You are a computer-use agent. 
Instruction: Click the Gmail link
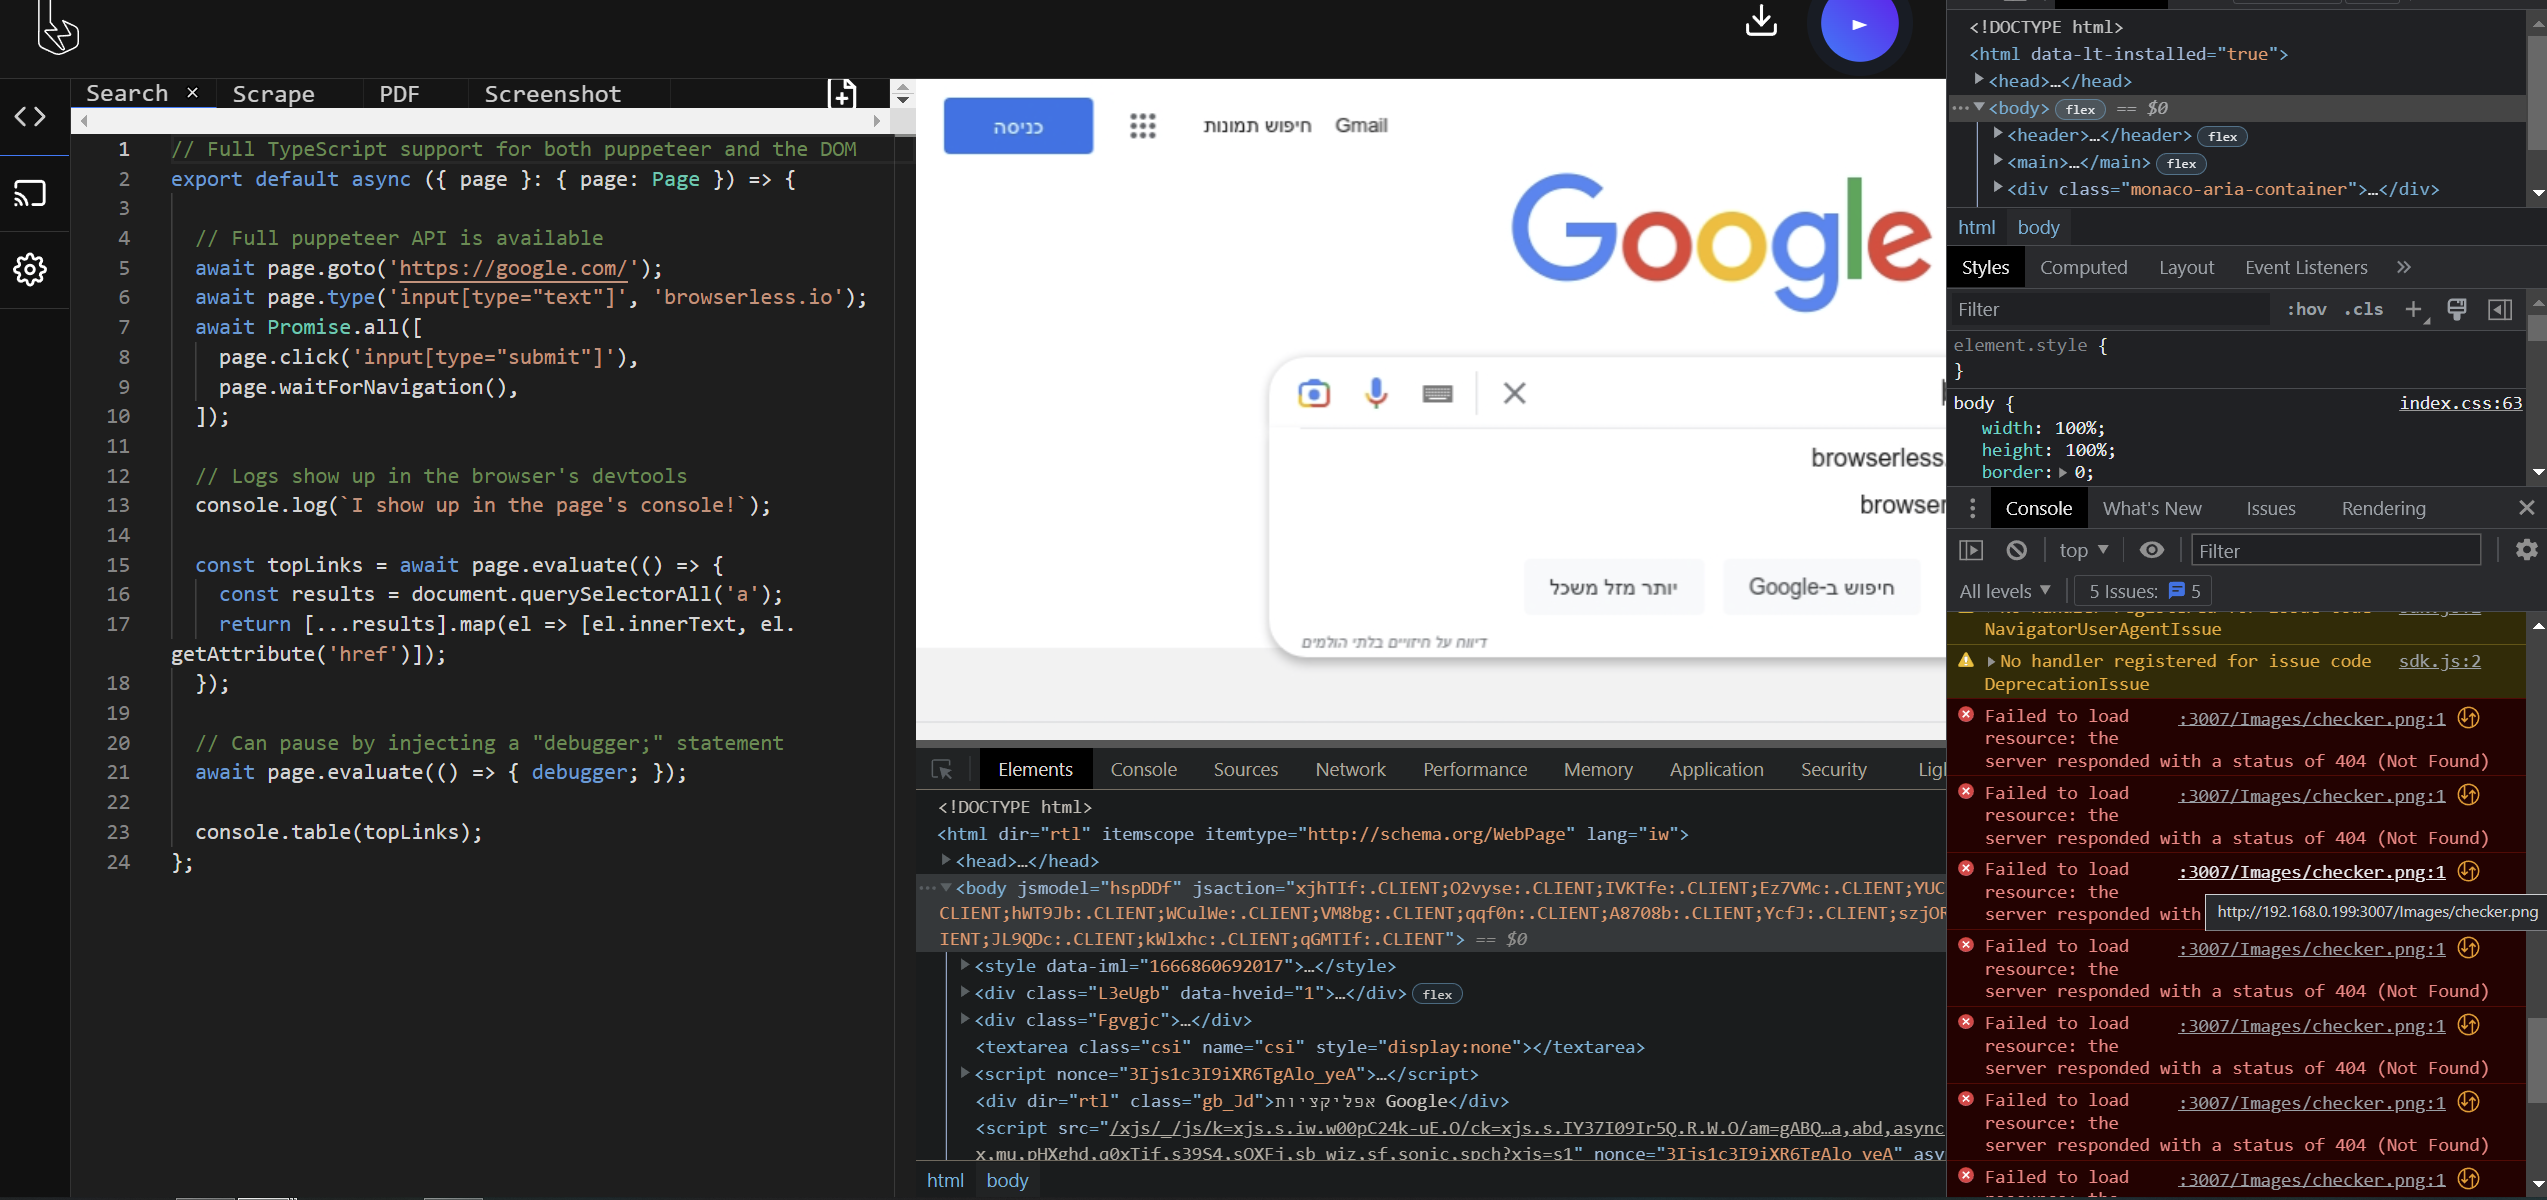click(1361, 125)
